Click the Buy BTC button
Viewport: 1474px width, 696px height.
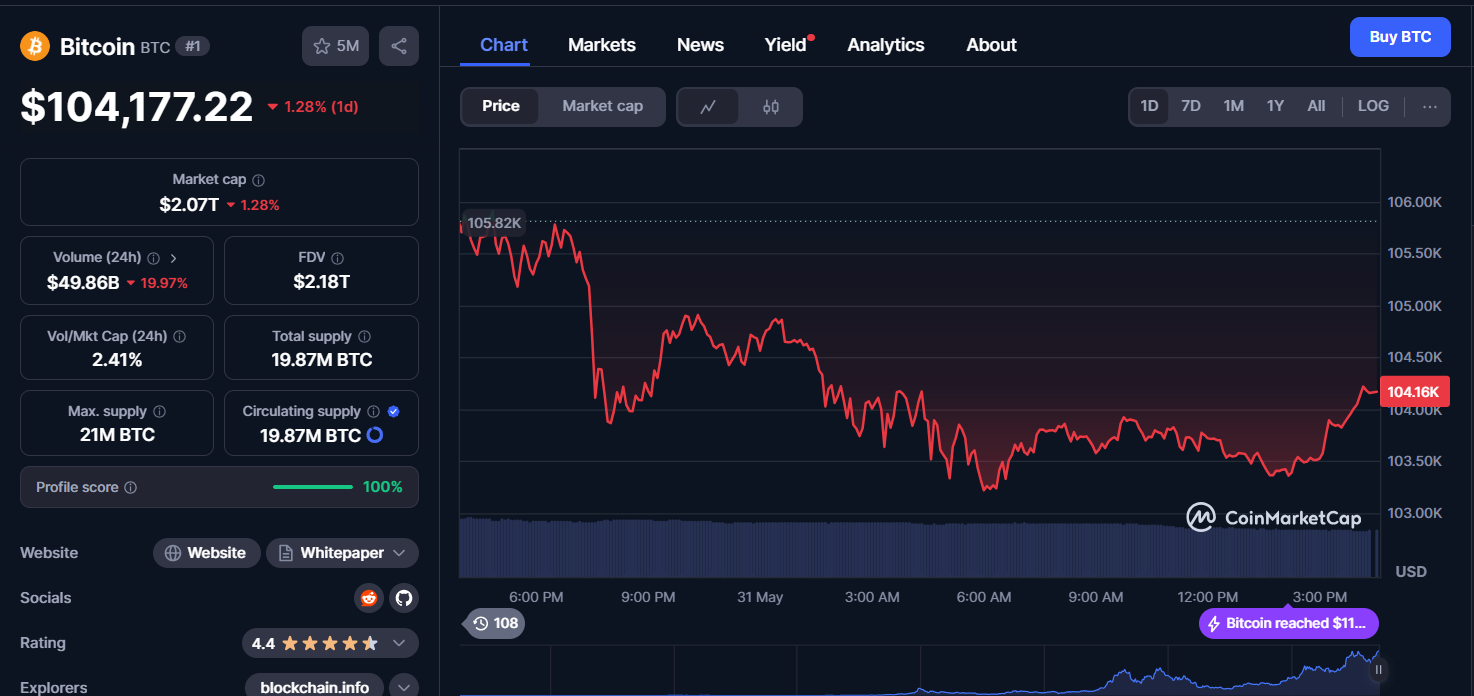coord(1400,37)
